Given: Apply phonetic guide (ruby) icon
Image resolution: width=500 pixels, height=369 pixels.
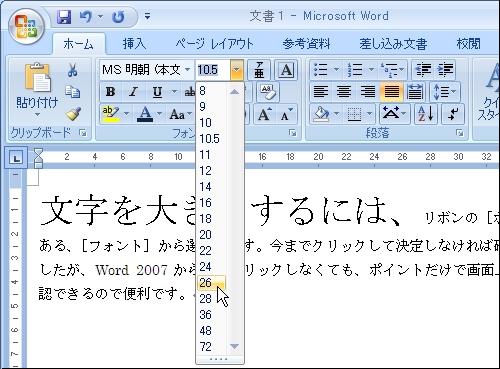Looking at the screenshot, I should click(259, 70).
